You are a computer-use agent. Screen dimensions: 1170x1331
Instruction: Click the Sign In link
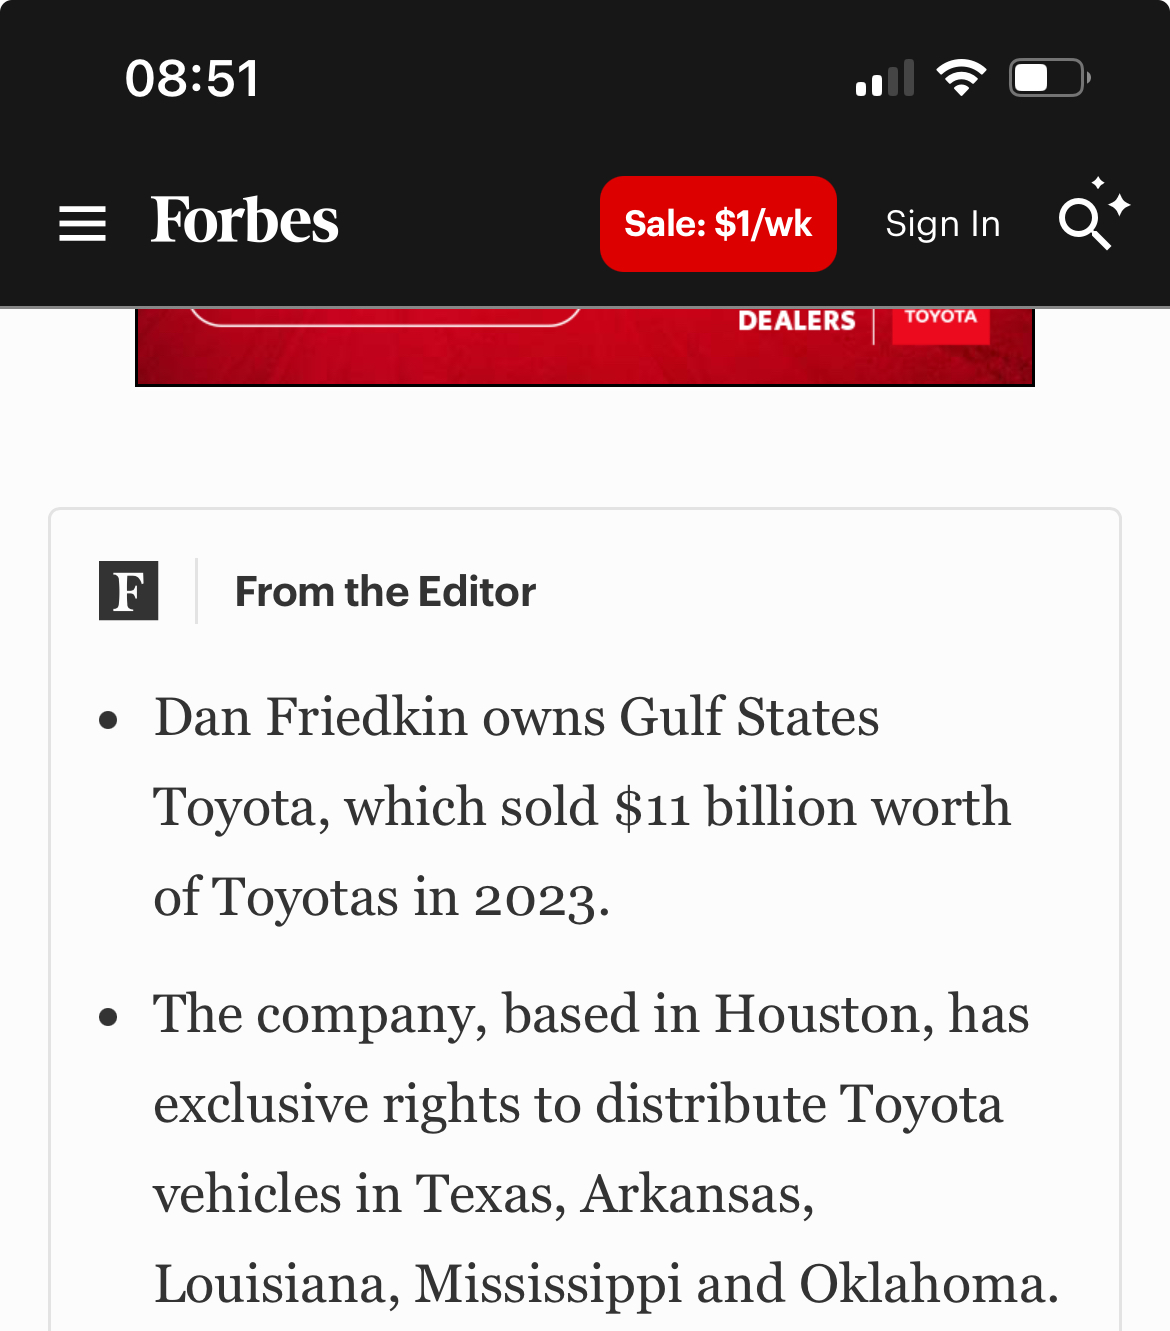click(942, 224)
